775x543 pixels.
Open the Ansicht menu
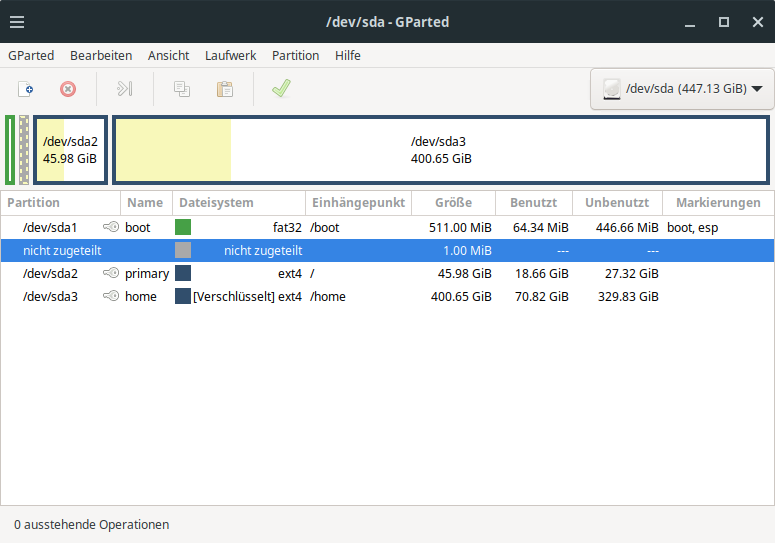tap(168, 55)
